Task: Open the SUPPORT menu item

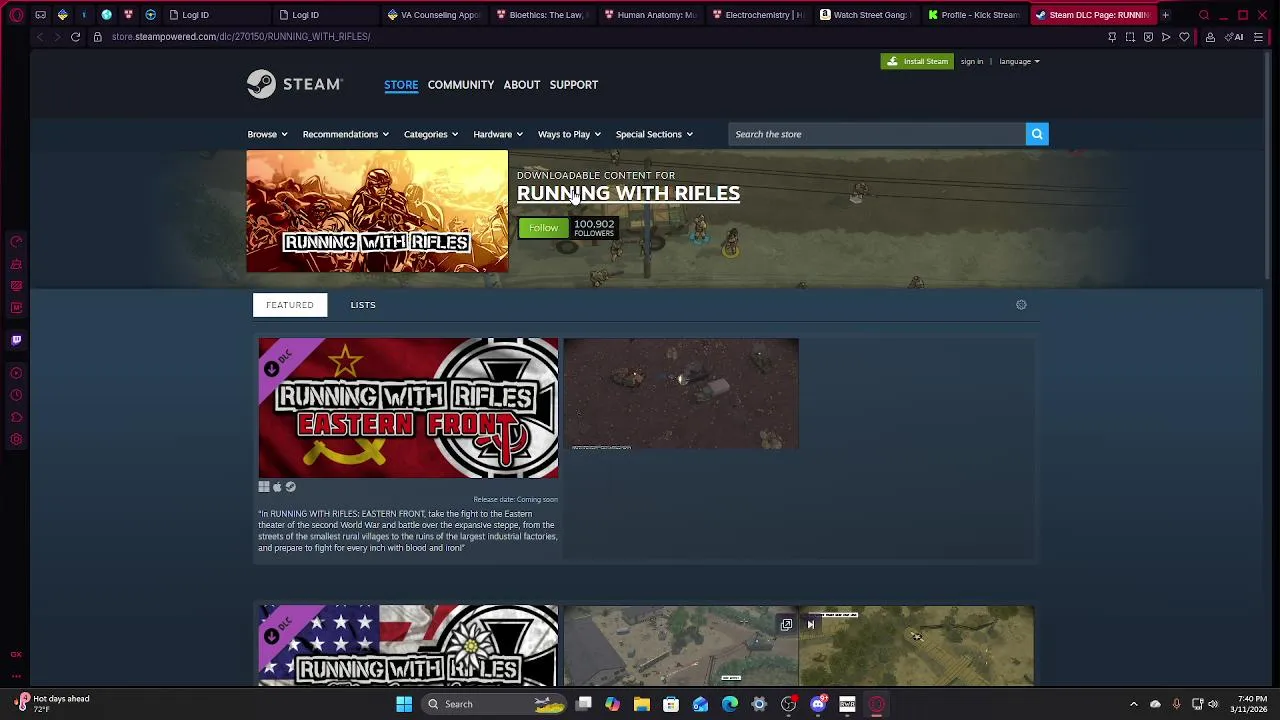Action: 574,85
